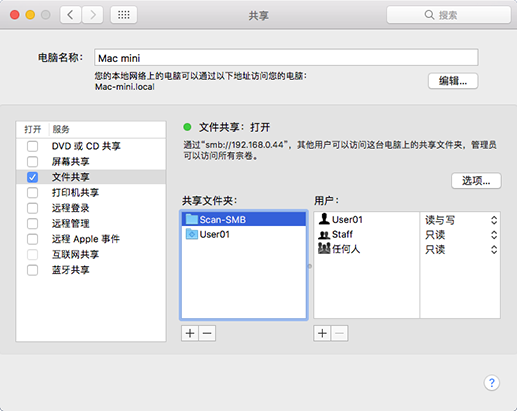Enable DVD 或 CD 共享 checkbox
The width and height of the screenshot is (517, 411).
tap(32, 146)
